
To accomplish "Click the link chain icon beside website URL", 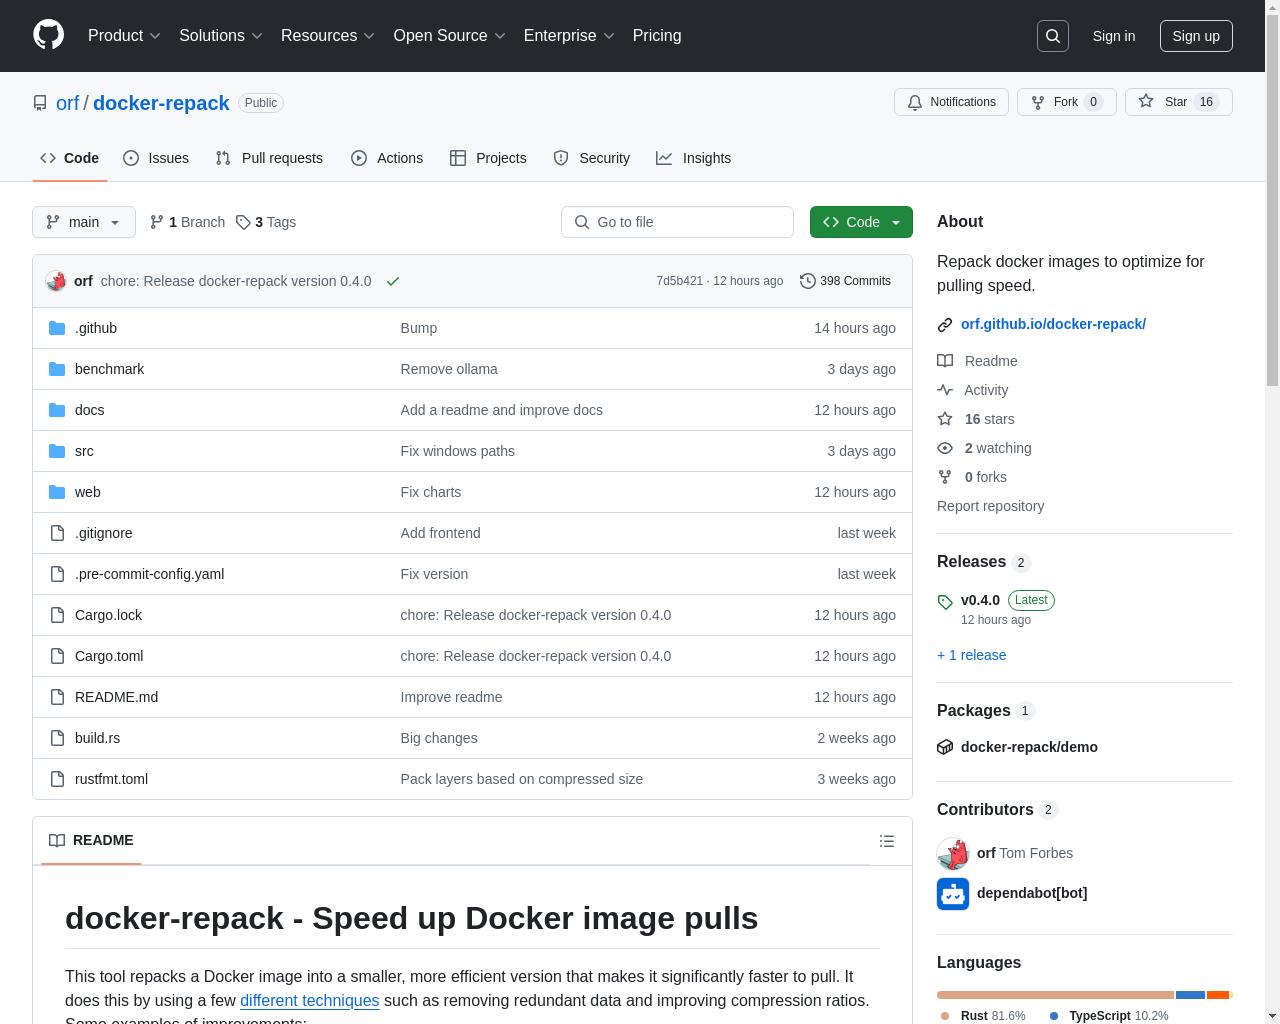I will pyautogui.click(x=945, y=324).
